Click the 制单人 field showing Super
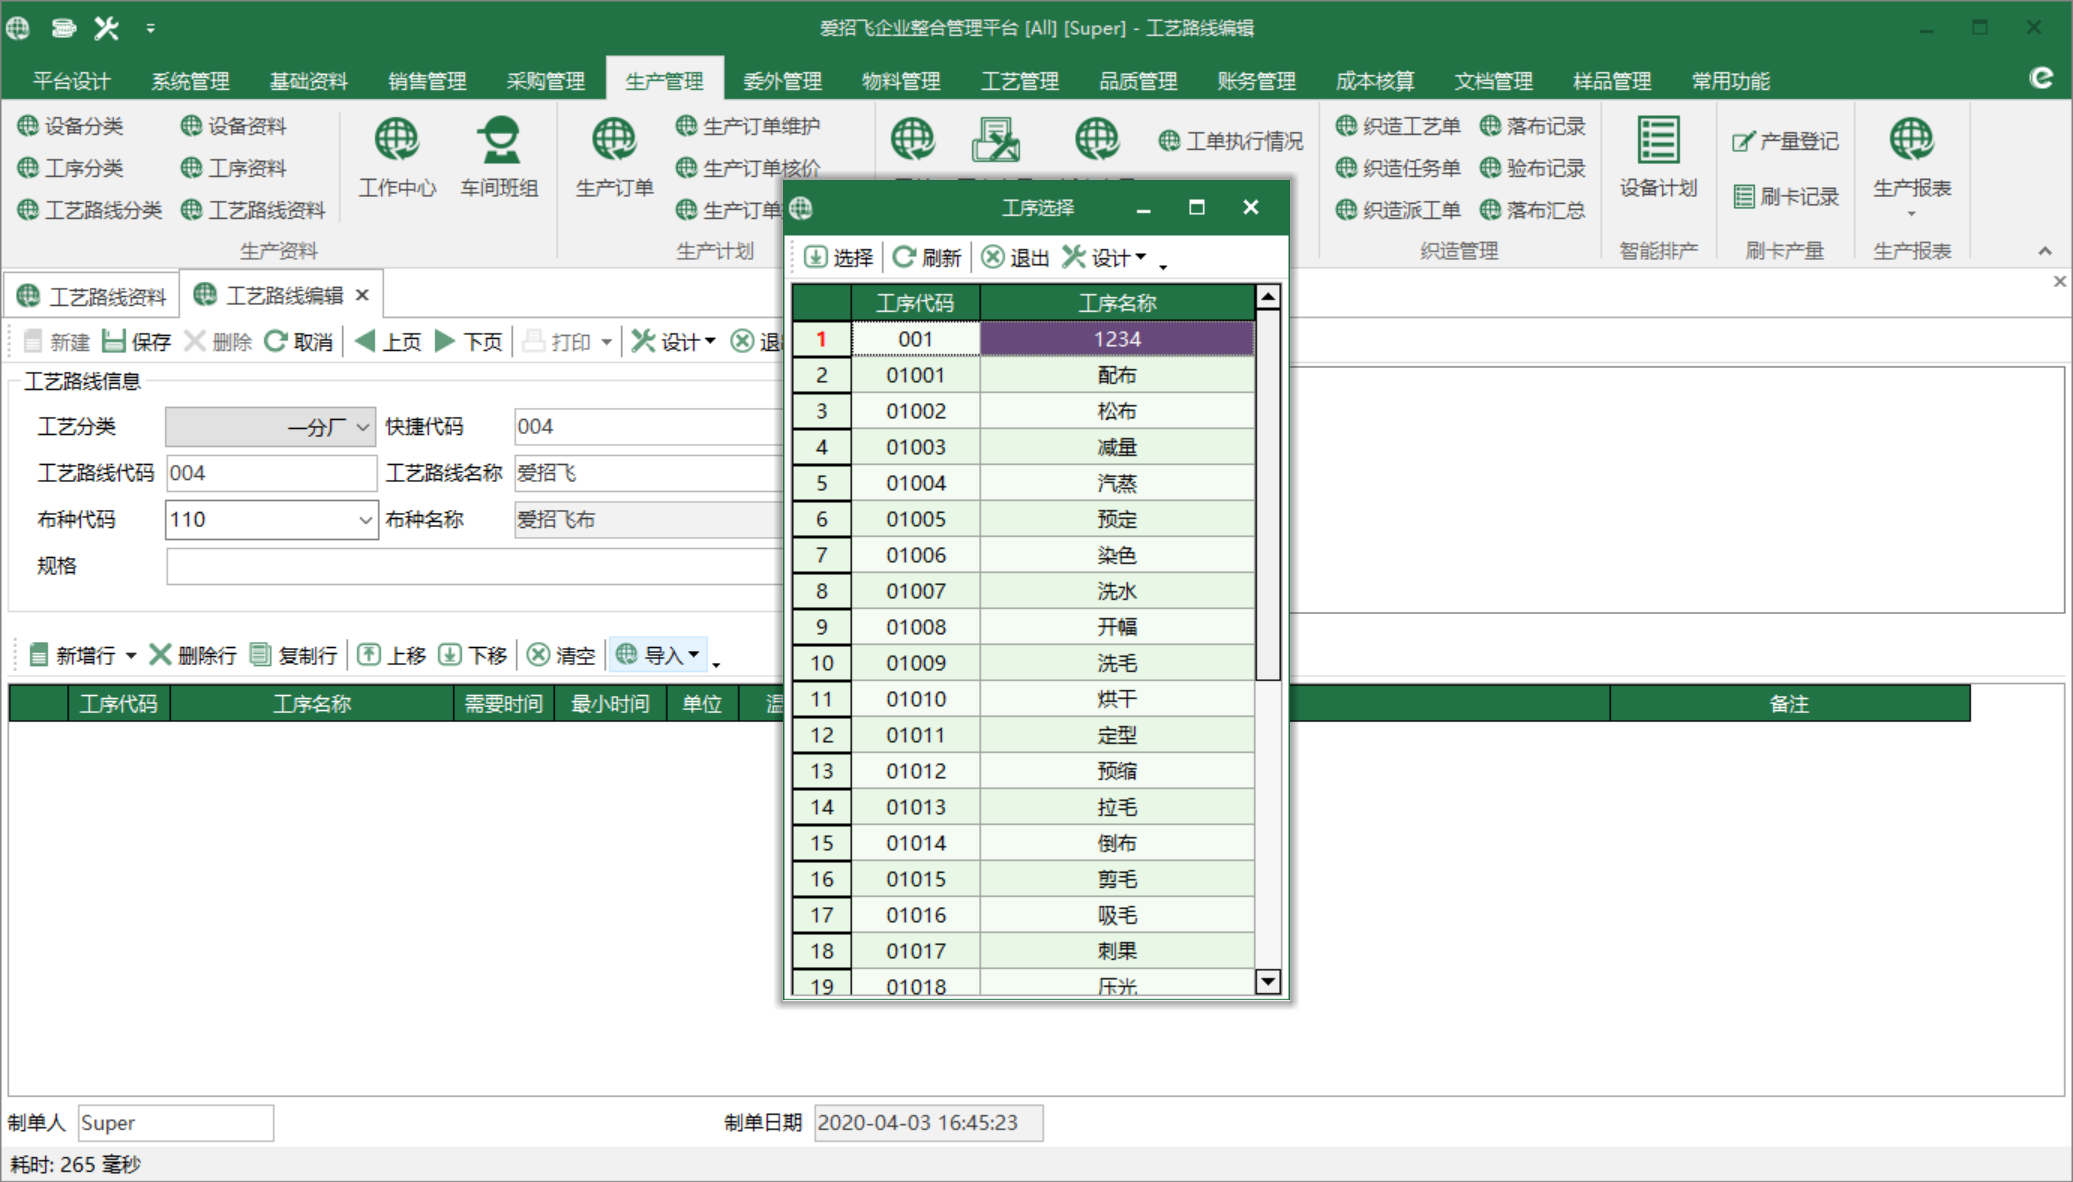 (x=175, y=1123)
